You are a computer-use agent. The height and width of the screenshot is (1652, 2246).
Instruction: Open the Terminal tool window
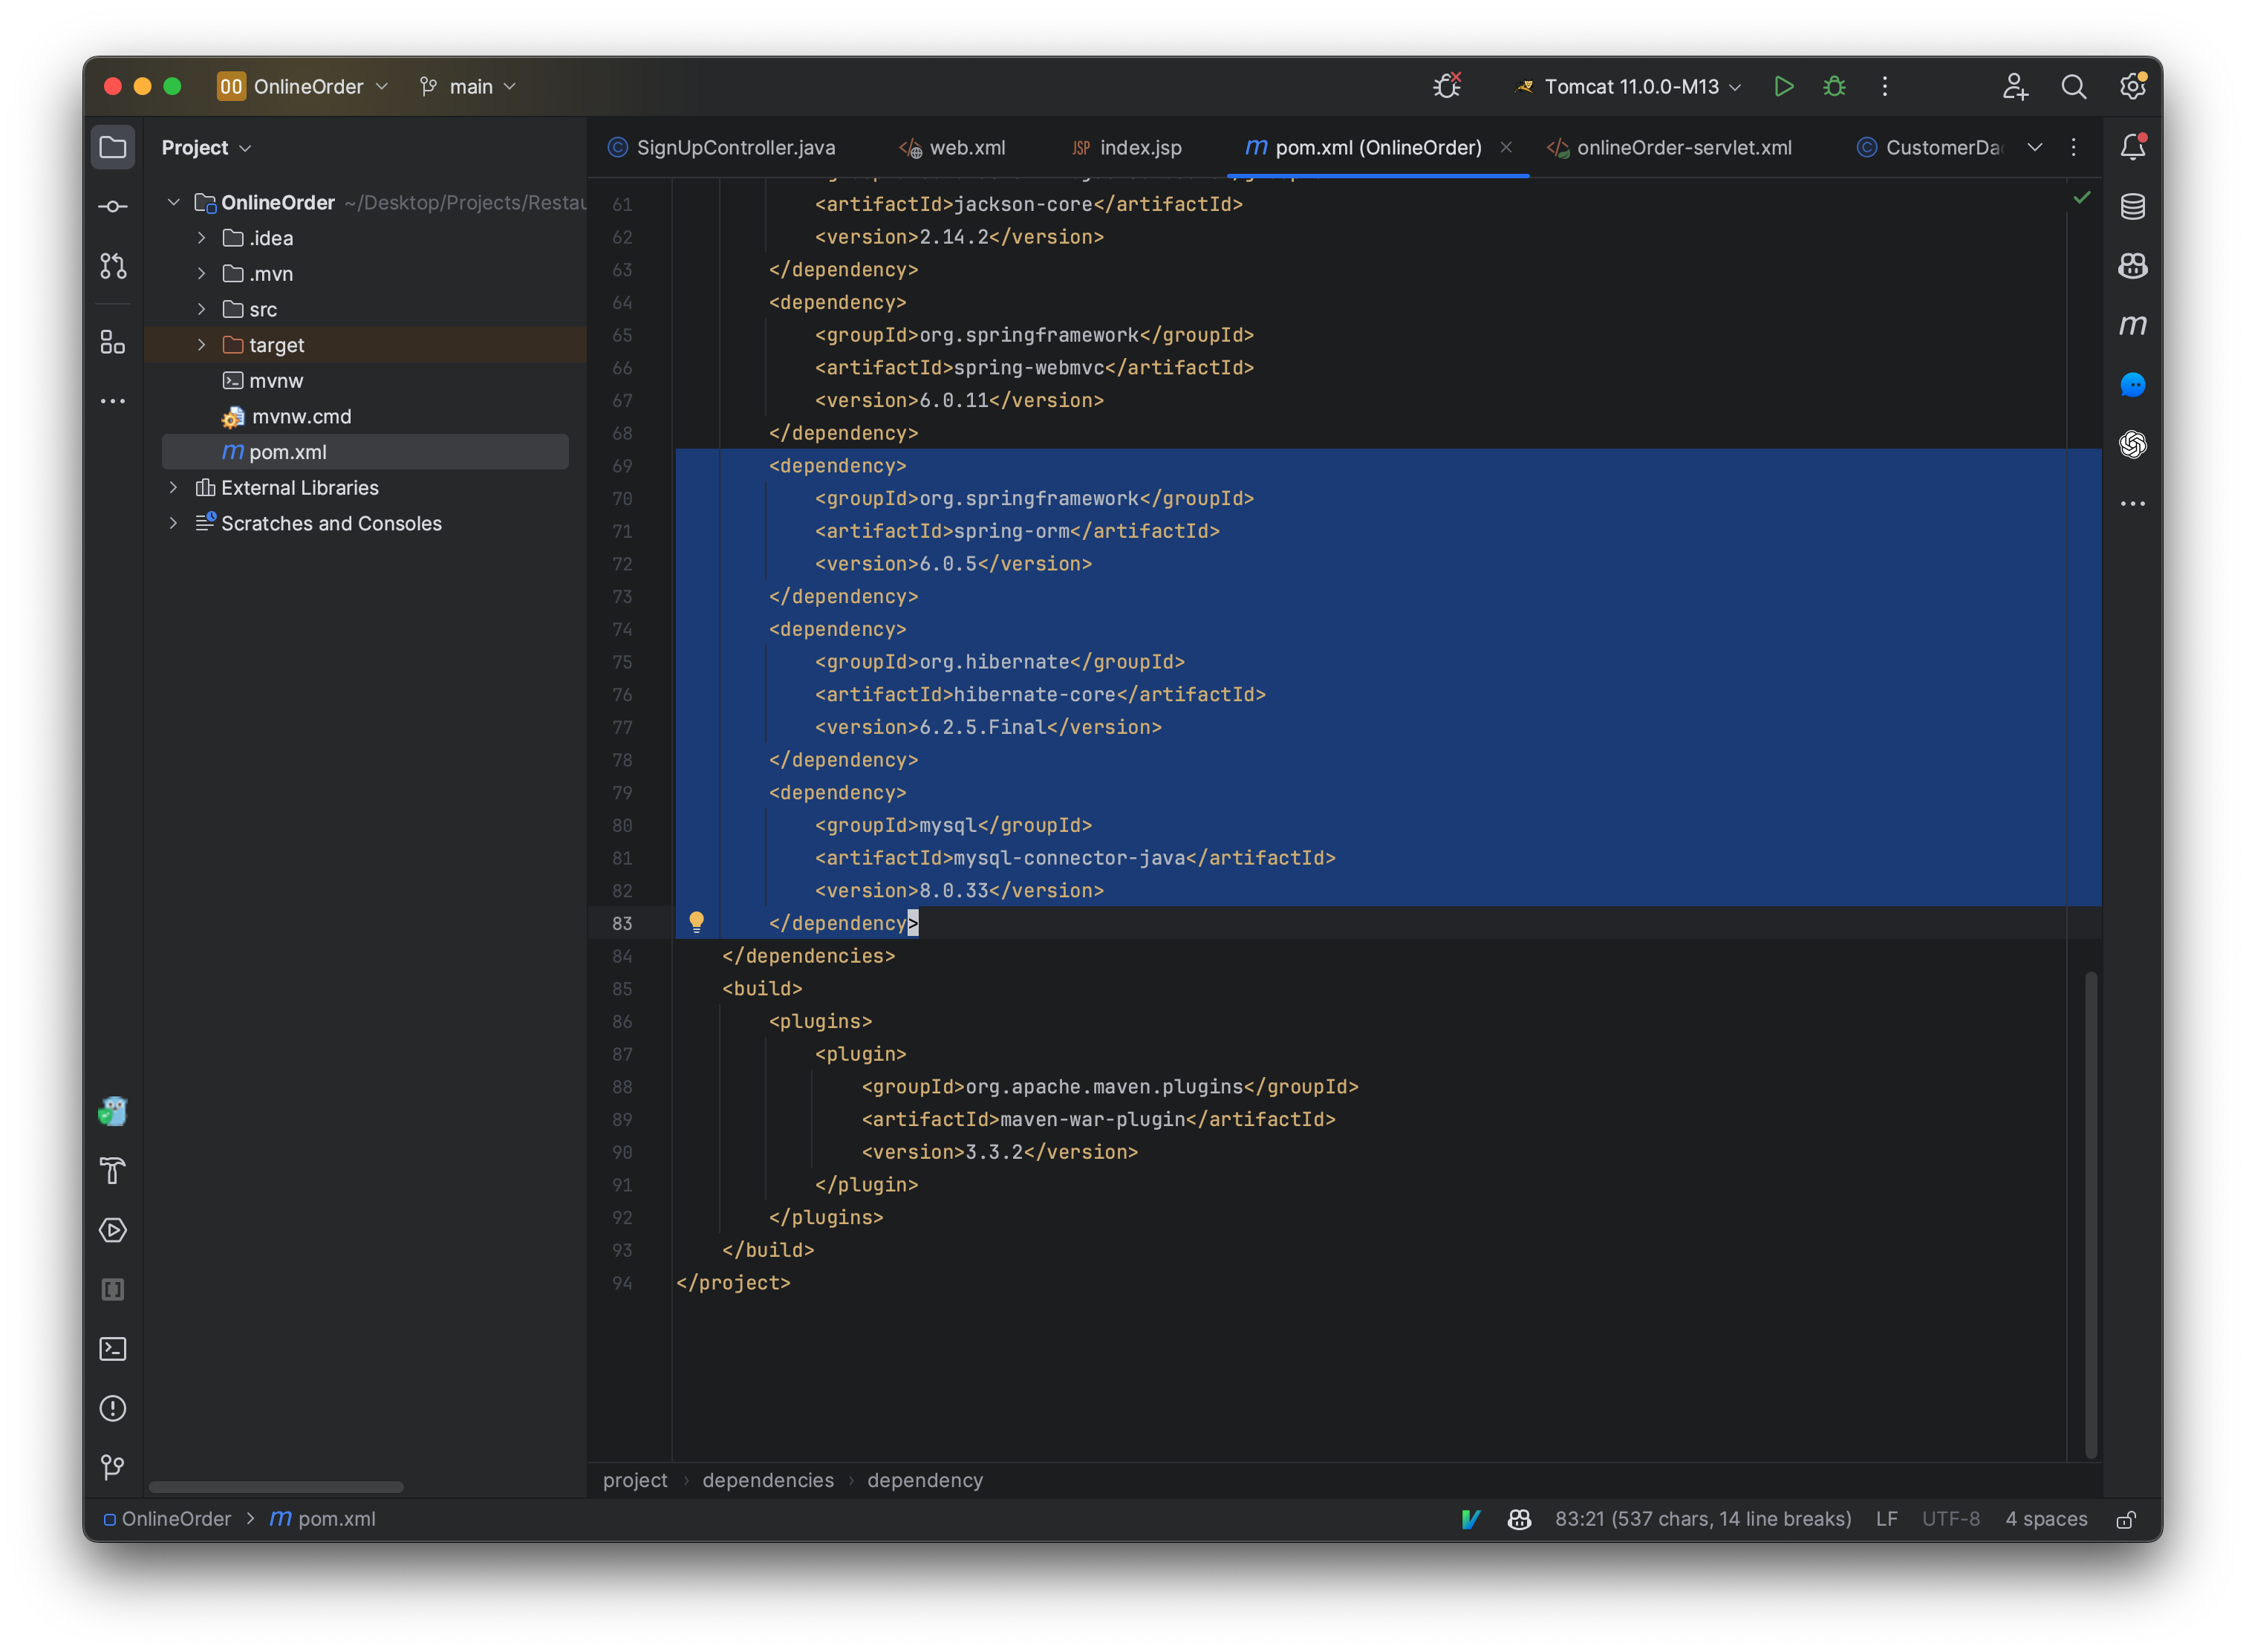pyautogui.click(x=112, y=1349)
